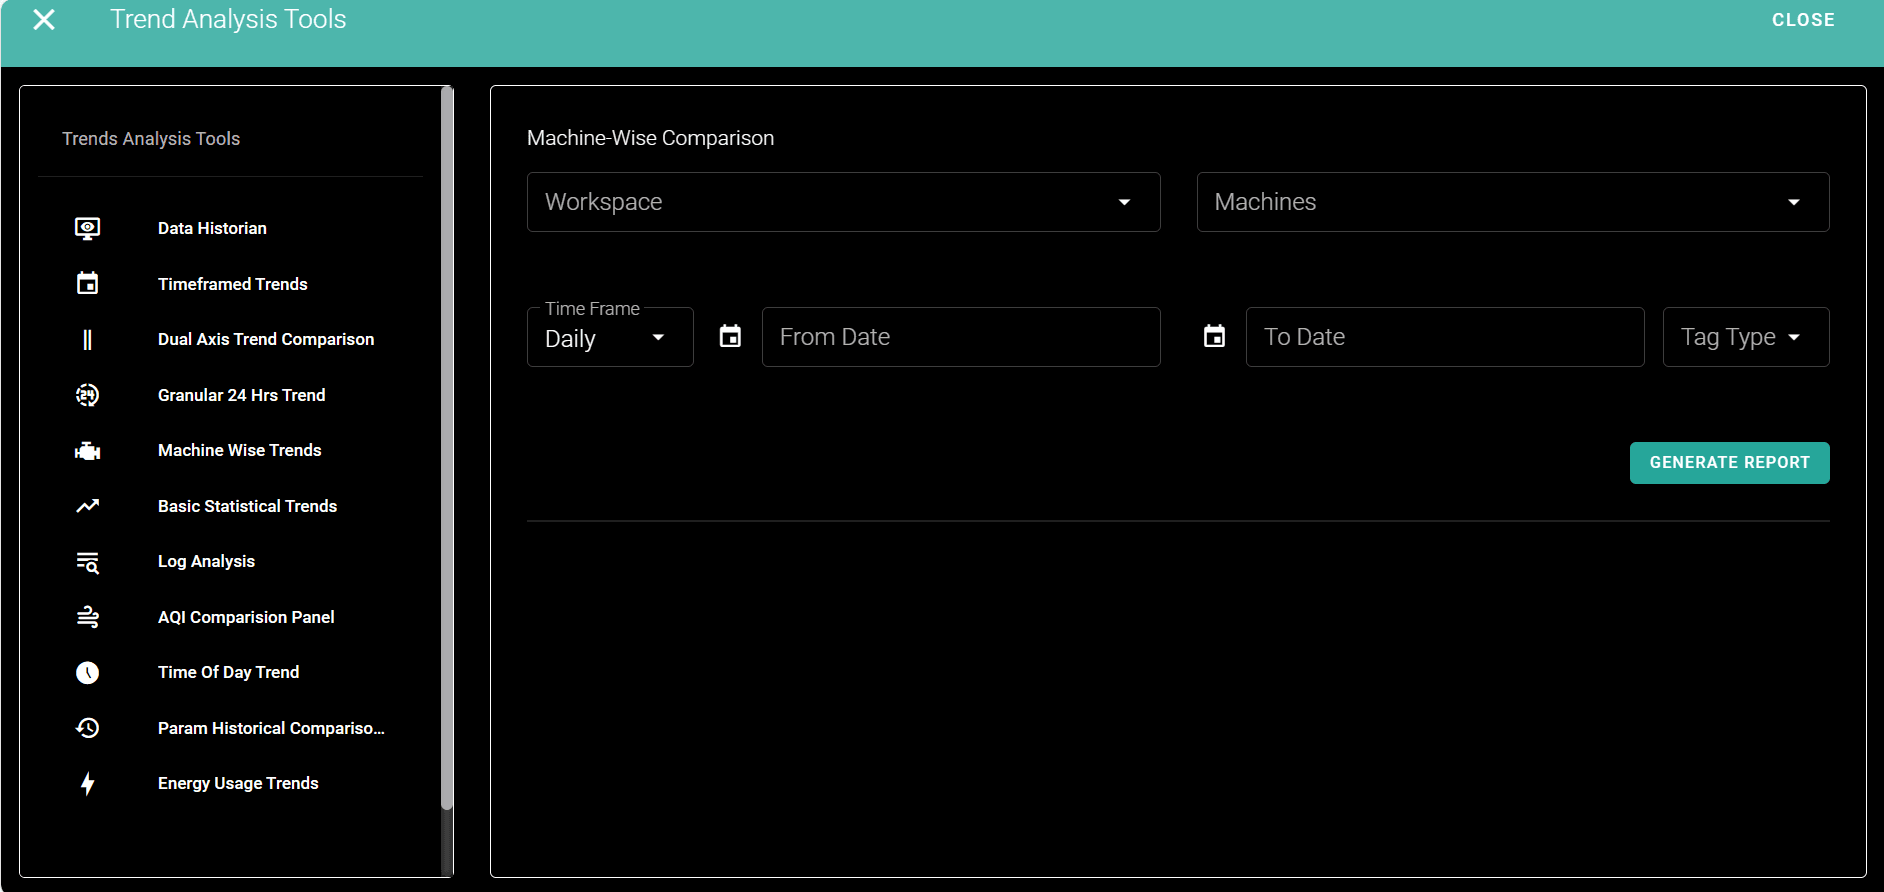Click the Data Historian monitor icon
This screenshot has height=892, width=1884.
pyautogui.click(x=88, y=229)
